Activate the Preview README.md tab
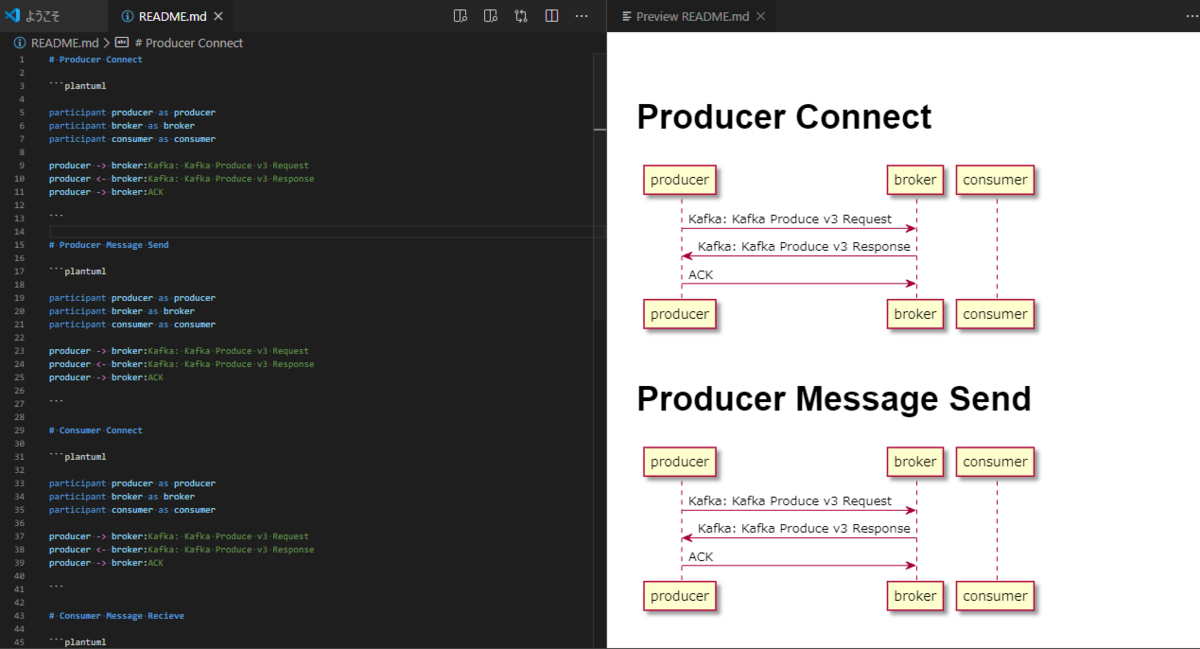 pos(692,16)
